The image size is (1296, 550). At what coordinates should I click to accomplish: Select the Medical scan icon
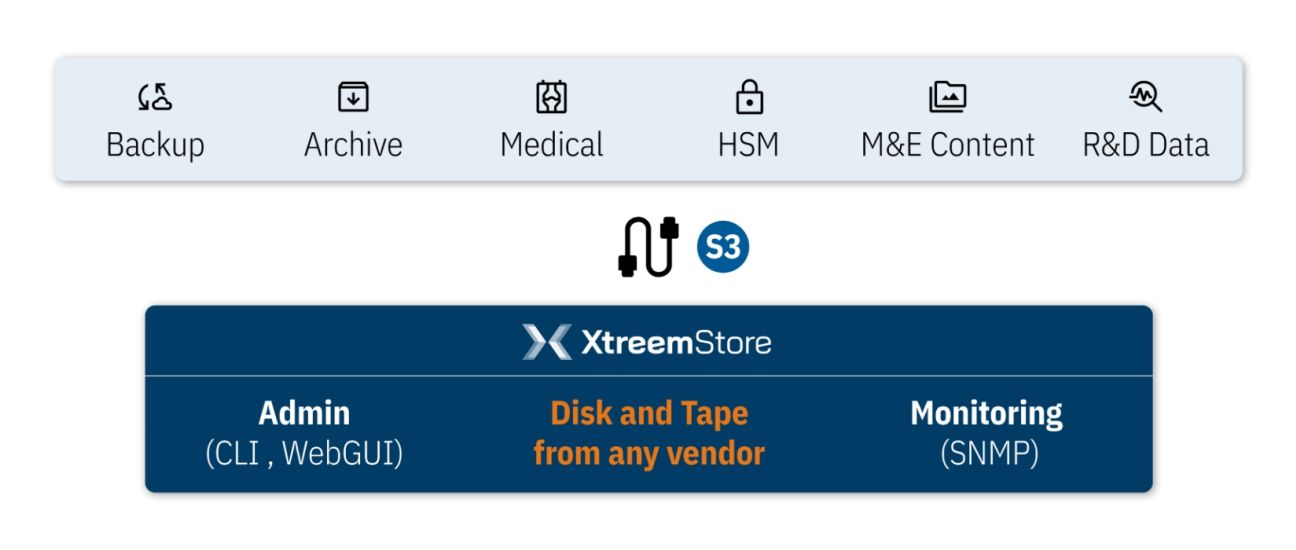552,97
